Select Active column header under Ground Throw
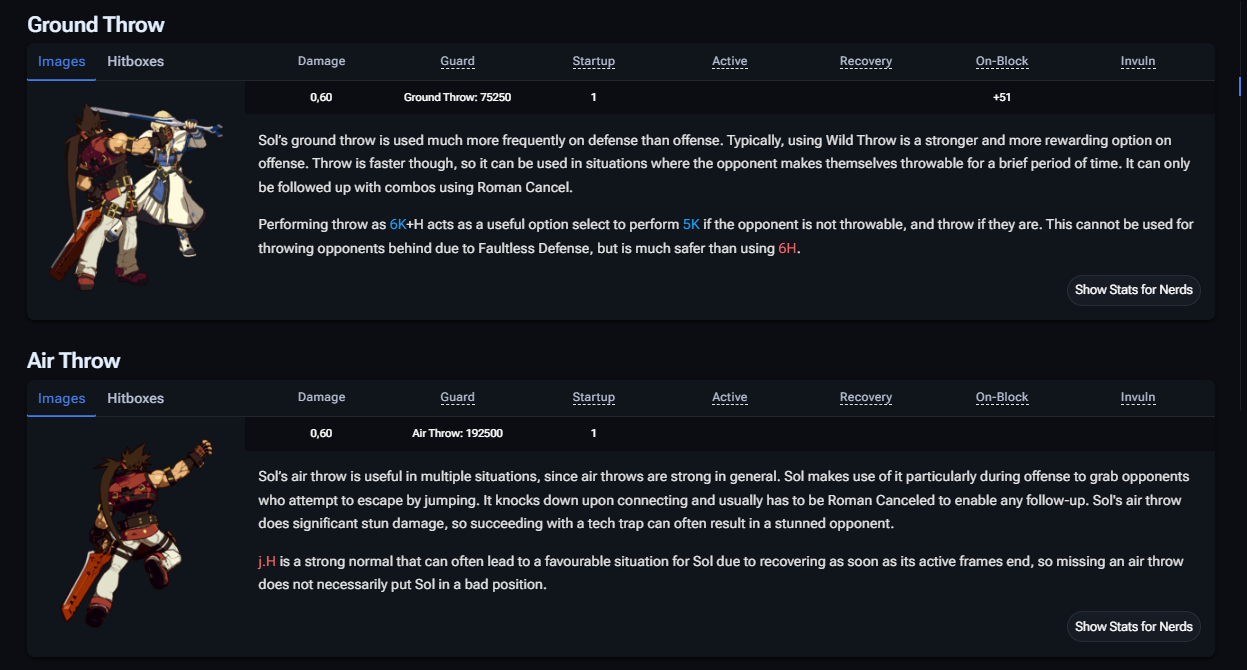This screenshot has height=670, width=1247. [x=729, y=61]
